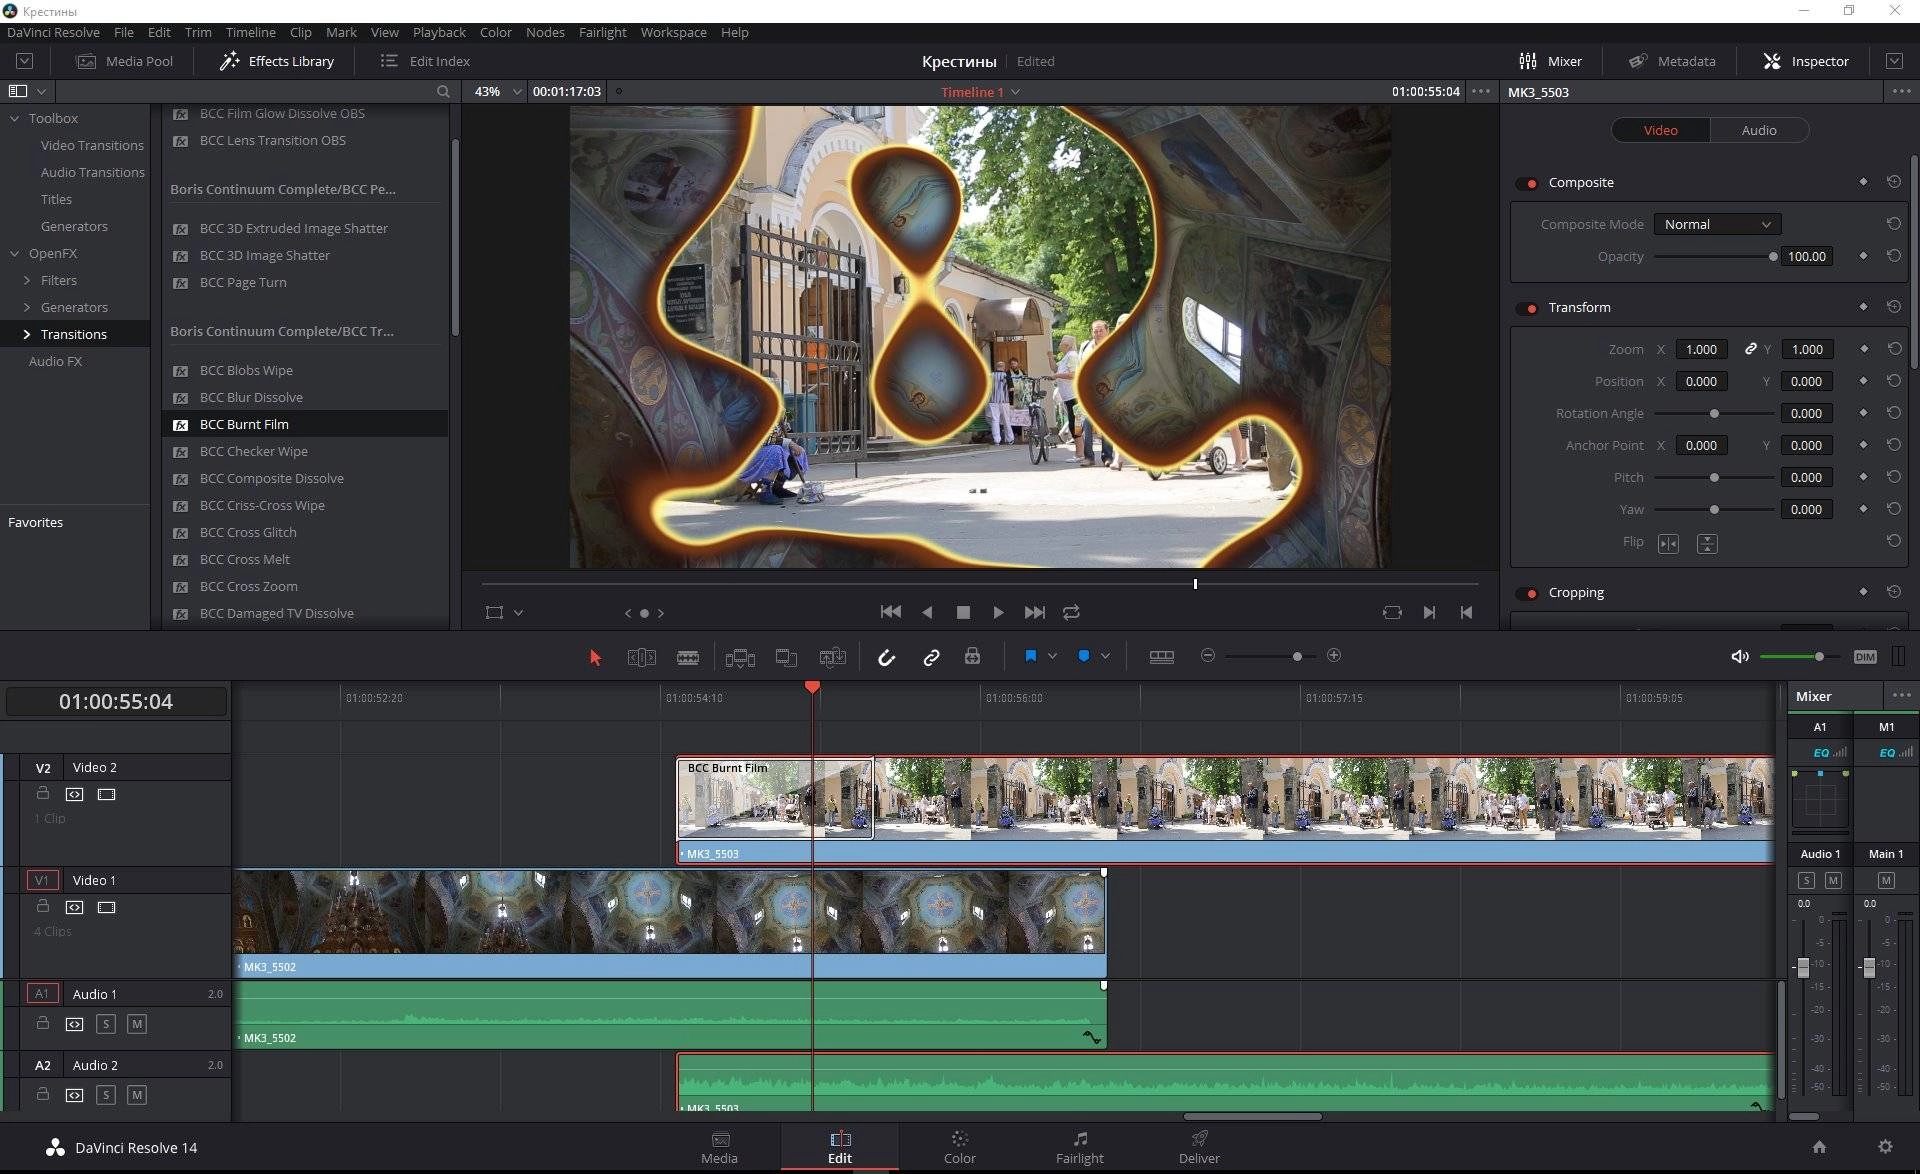Image resolution: width=1920 pixels, height=1174 pixels.
Task: Open the Fairlight menu in menu bar
Action: pos(602,32)
